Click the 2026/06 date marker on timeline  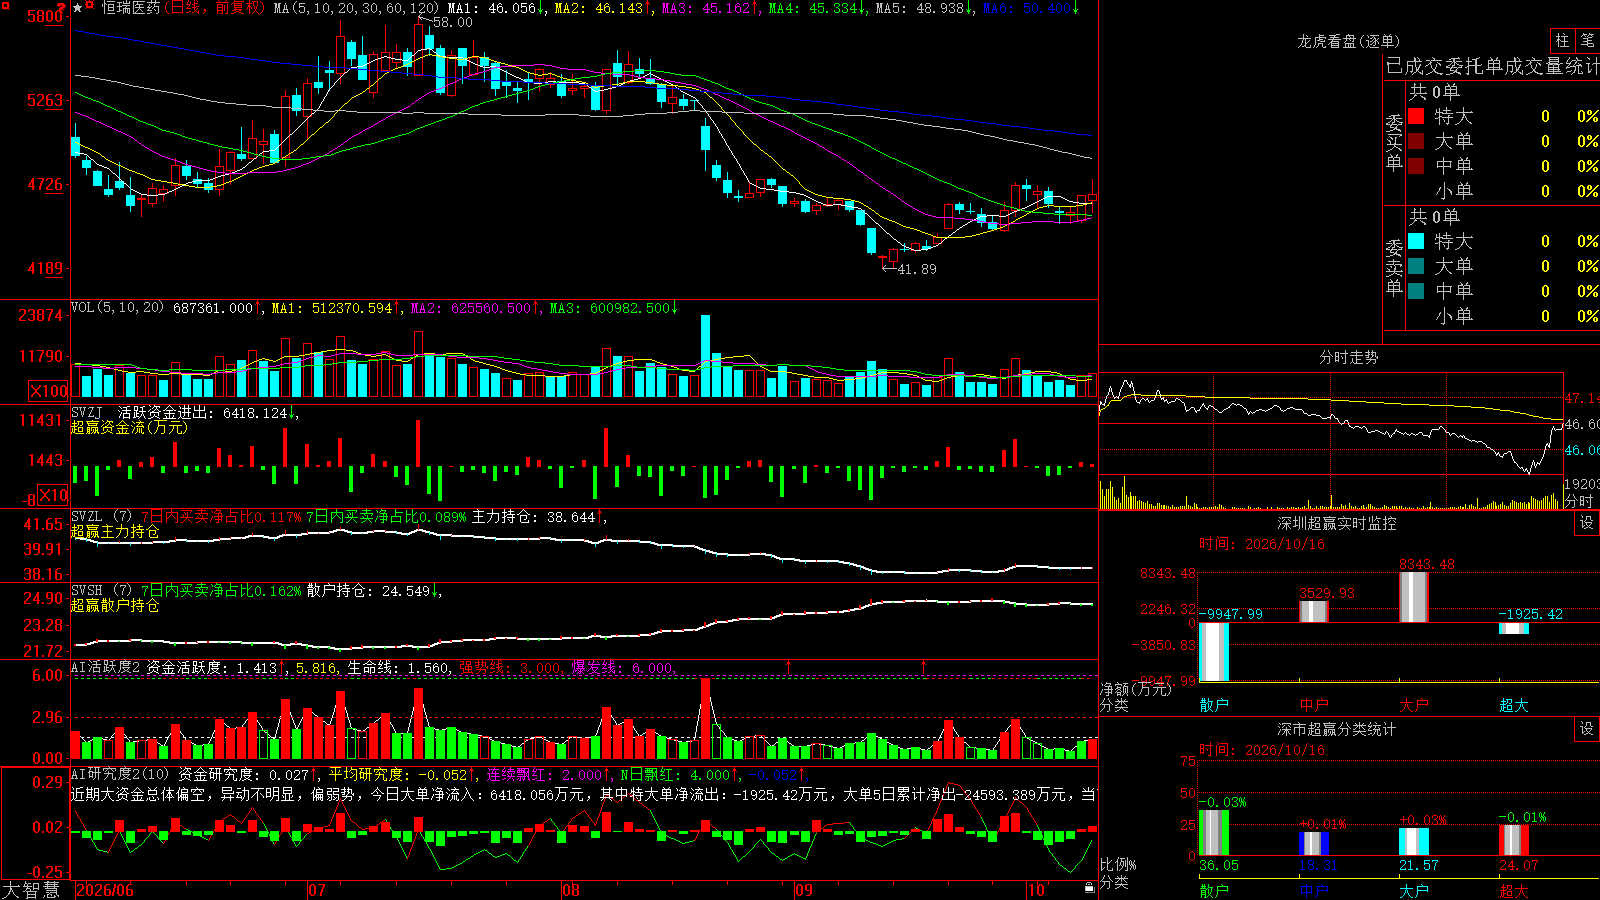click(x=105, y=890)
